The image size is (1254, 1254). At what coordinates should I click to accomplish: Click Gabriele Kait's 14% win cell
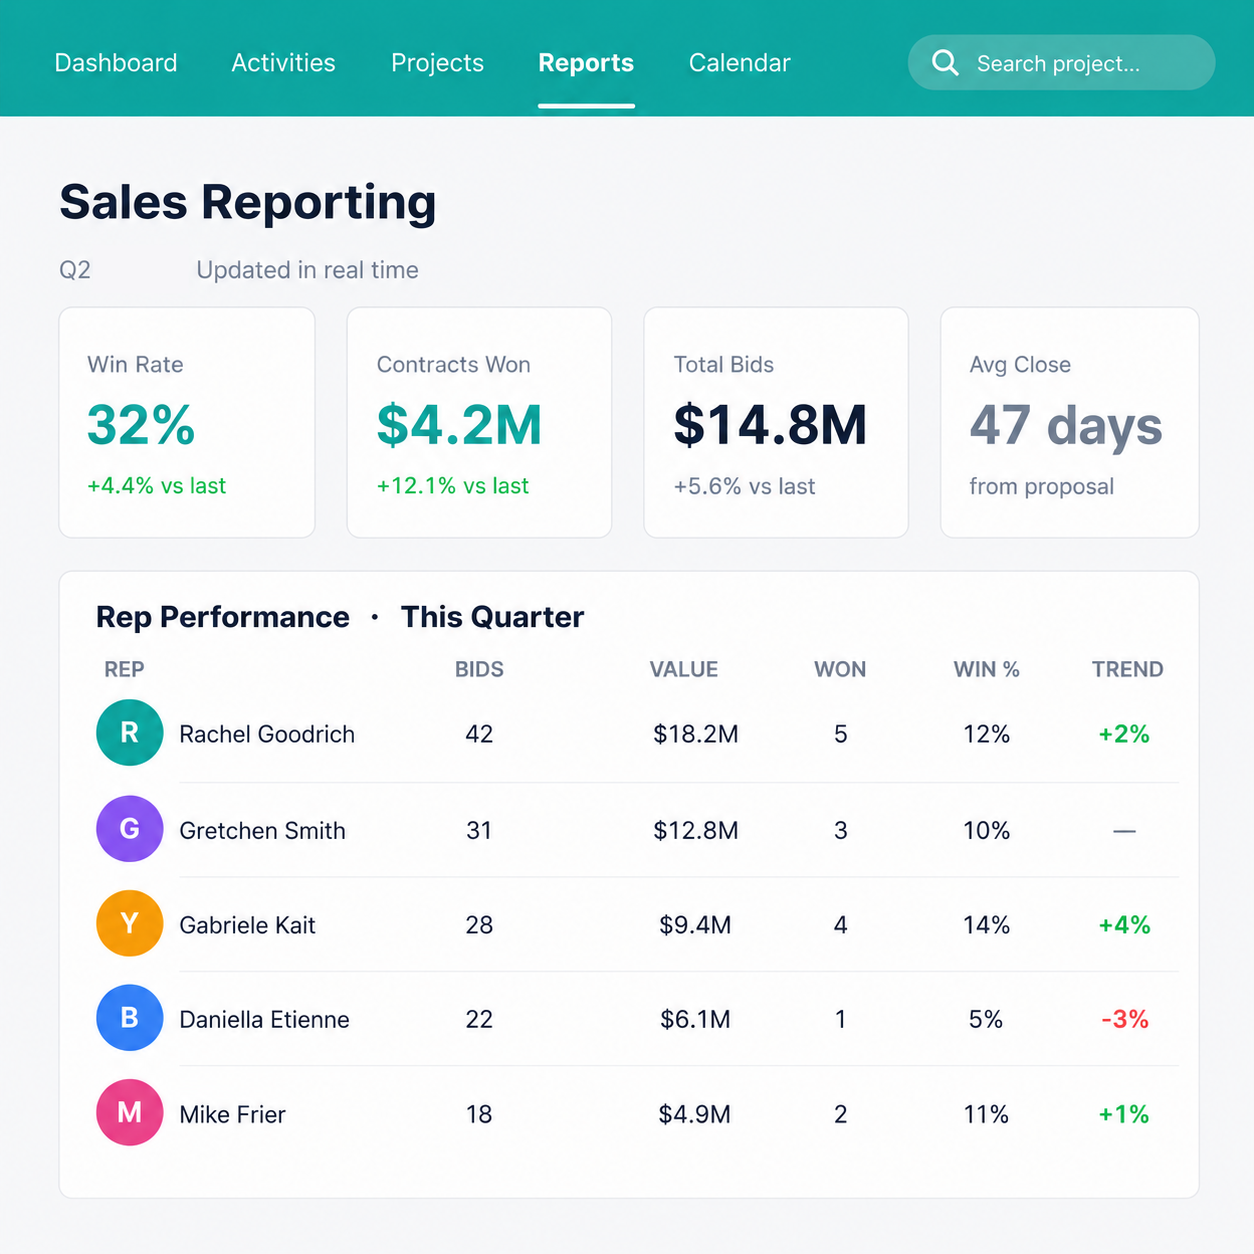coord(986,925)
